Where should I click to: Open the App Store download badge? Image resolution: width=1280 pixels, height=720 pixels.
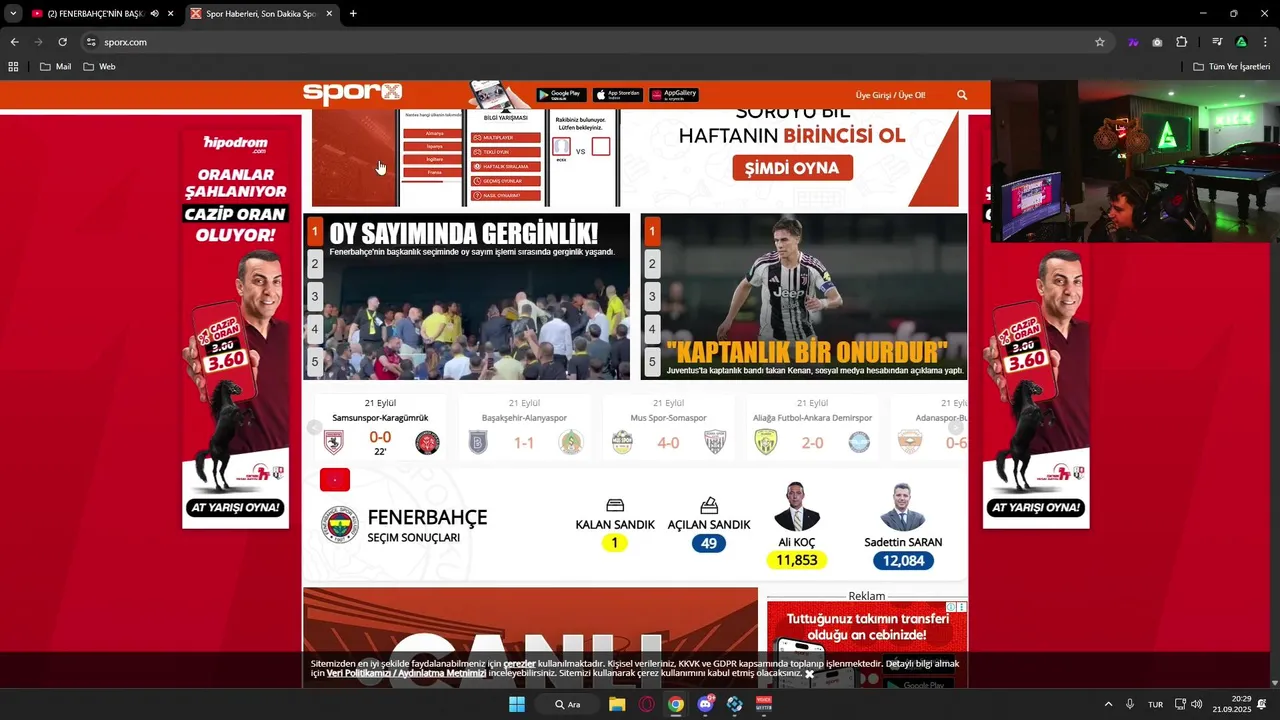(618, 95)
